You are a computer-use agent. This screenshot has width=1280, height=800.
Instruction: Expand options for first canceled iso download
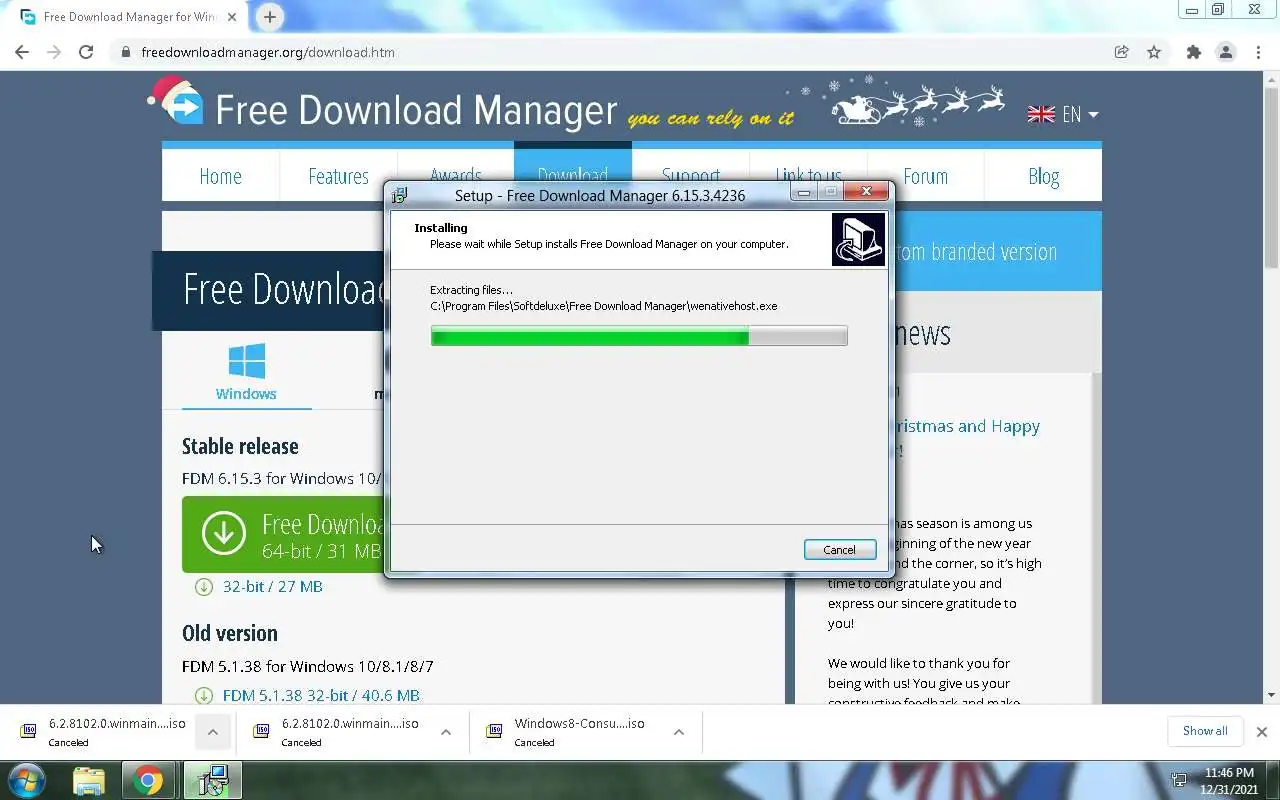212,732
